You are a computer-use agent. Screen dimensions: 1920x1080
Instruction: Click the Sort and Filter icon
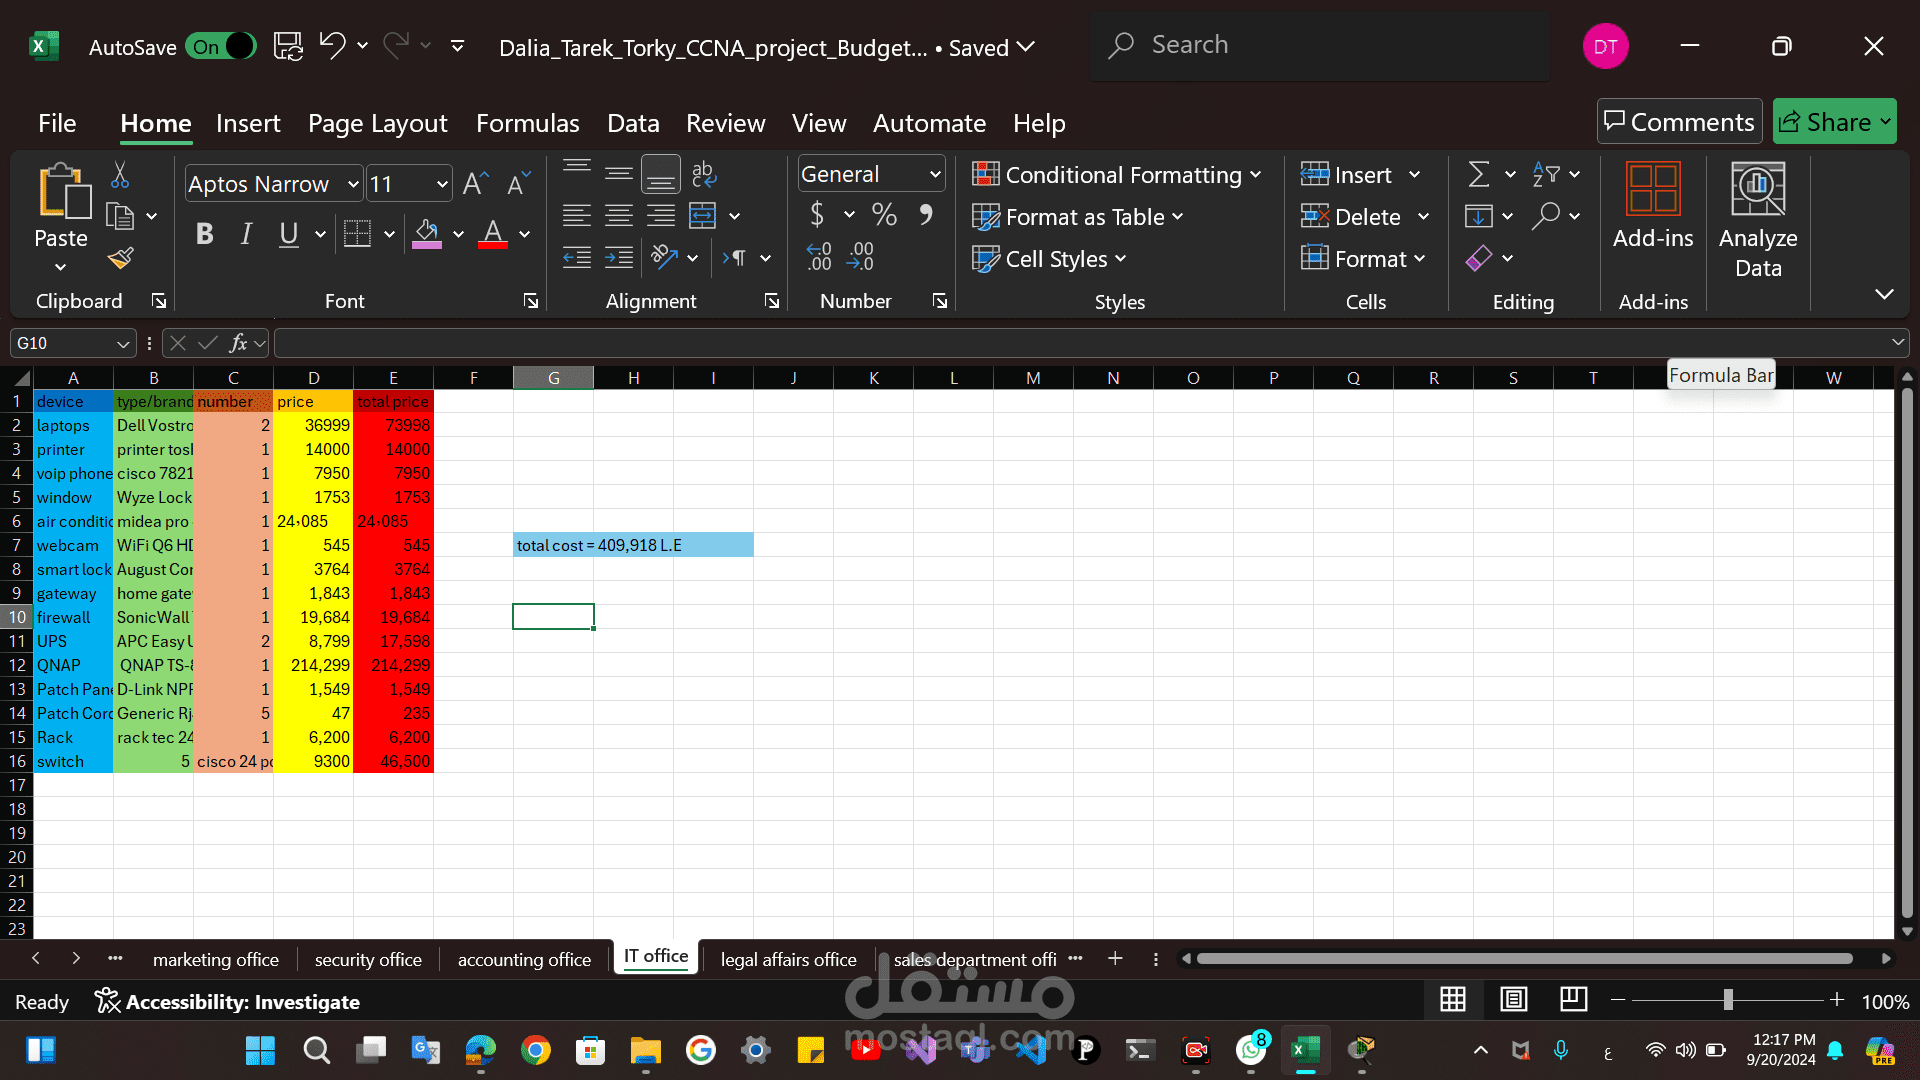coord(1546,174)
